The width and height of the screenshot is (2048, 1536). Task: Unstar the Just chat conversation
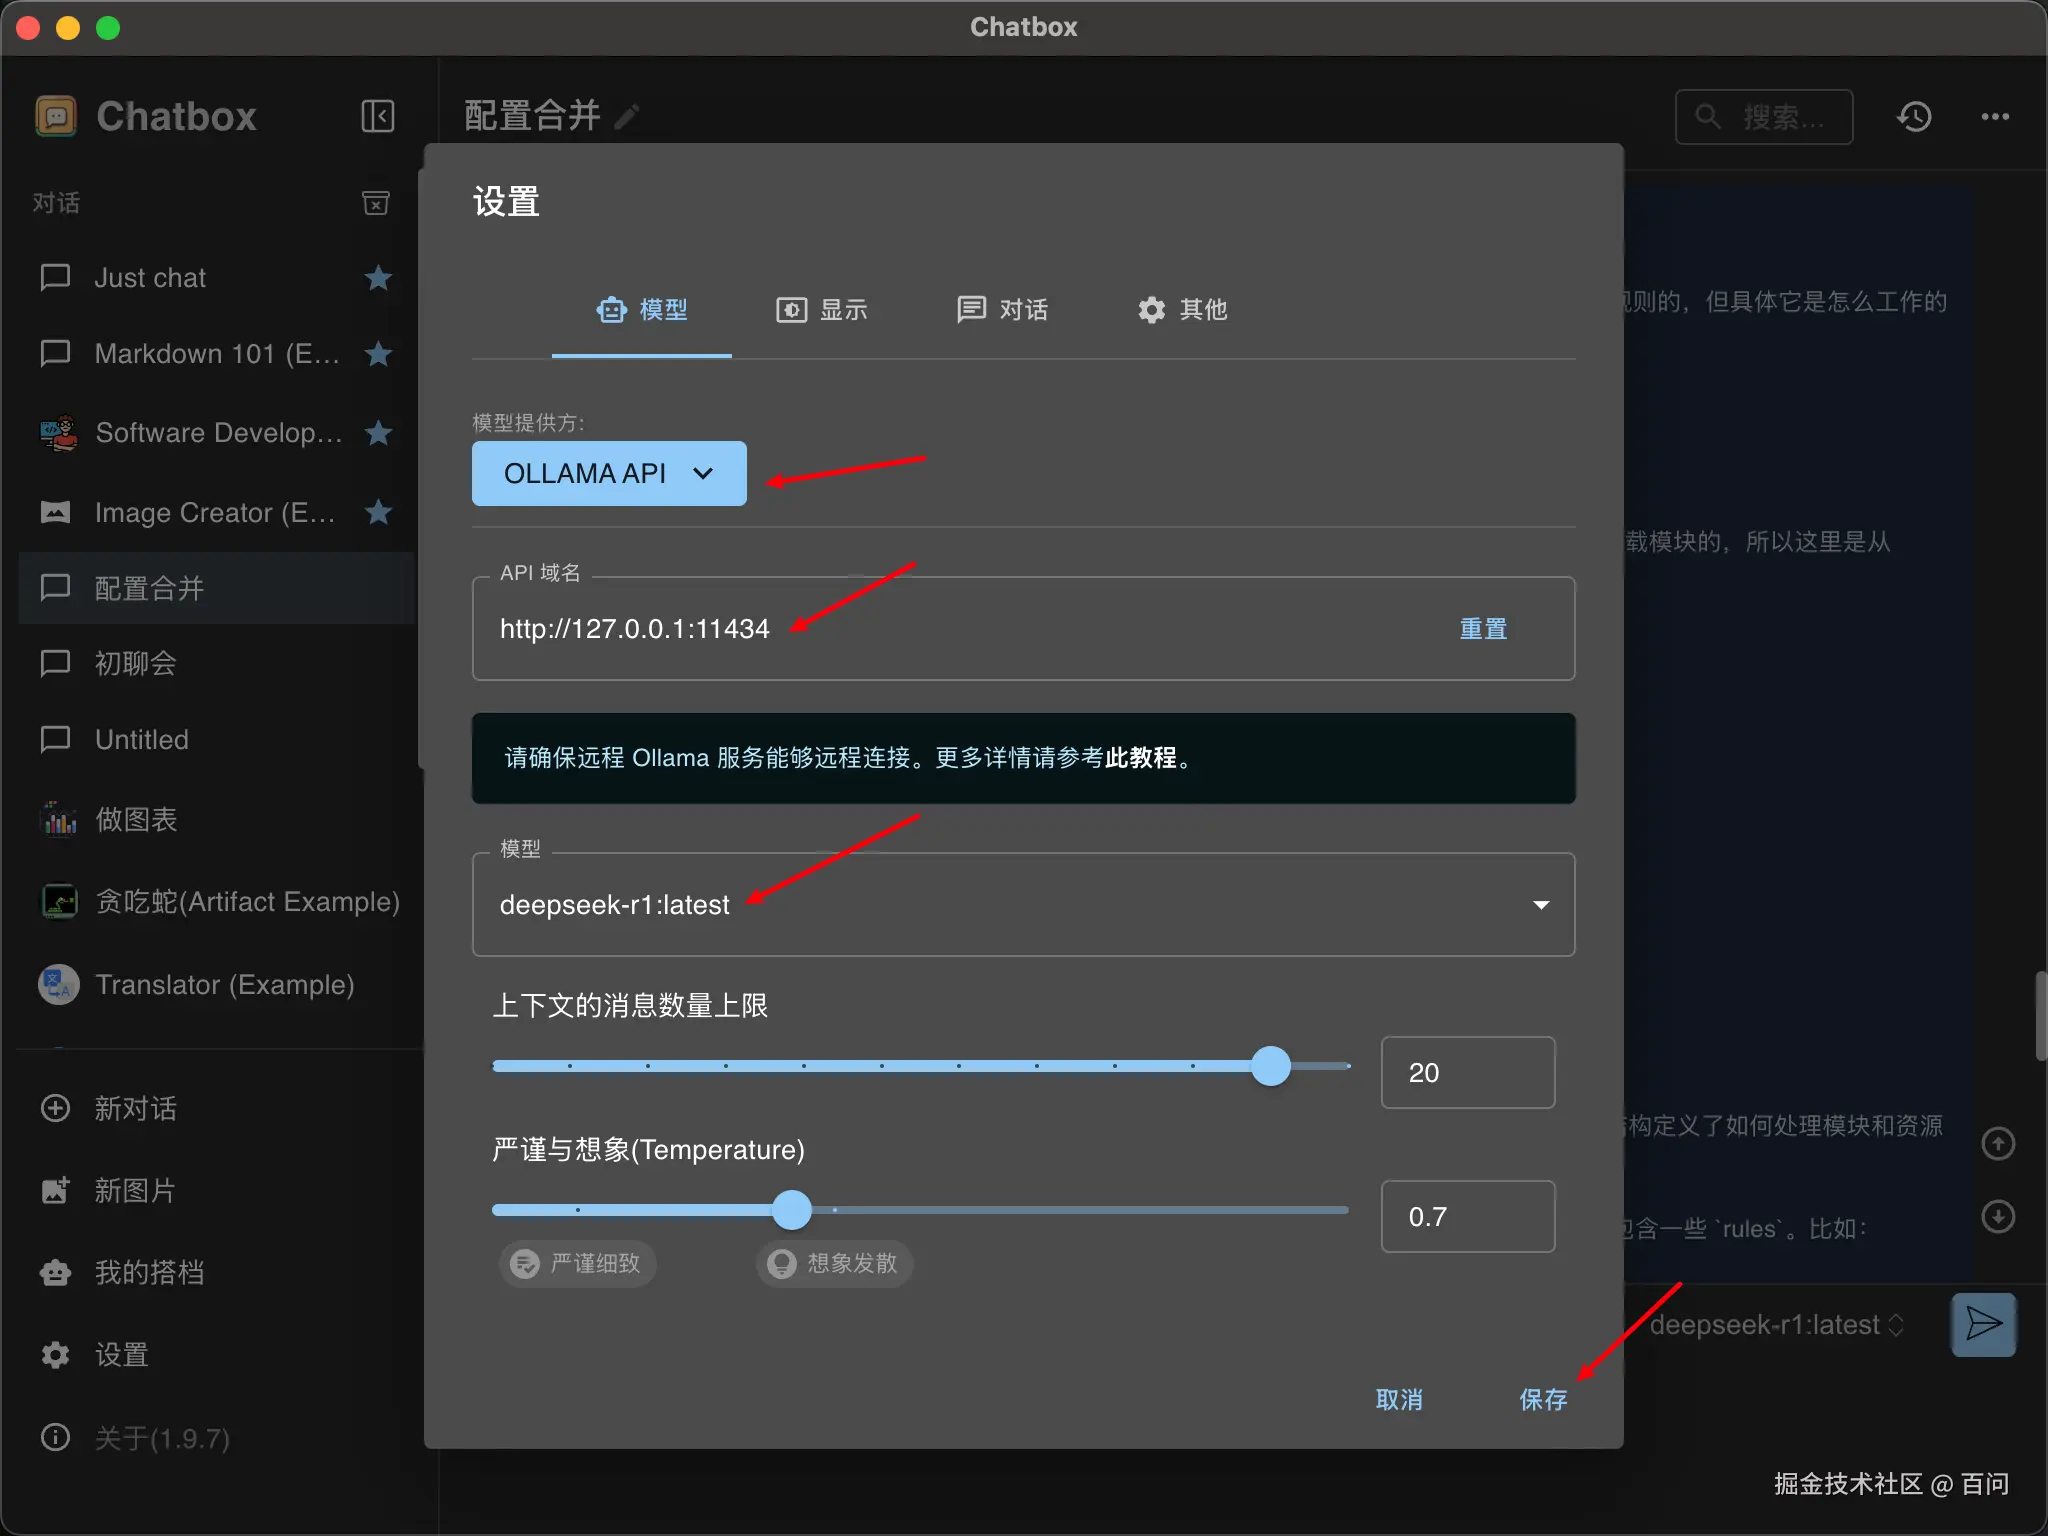coord(378,277)
